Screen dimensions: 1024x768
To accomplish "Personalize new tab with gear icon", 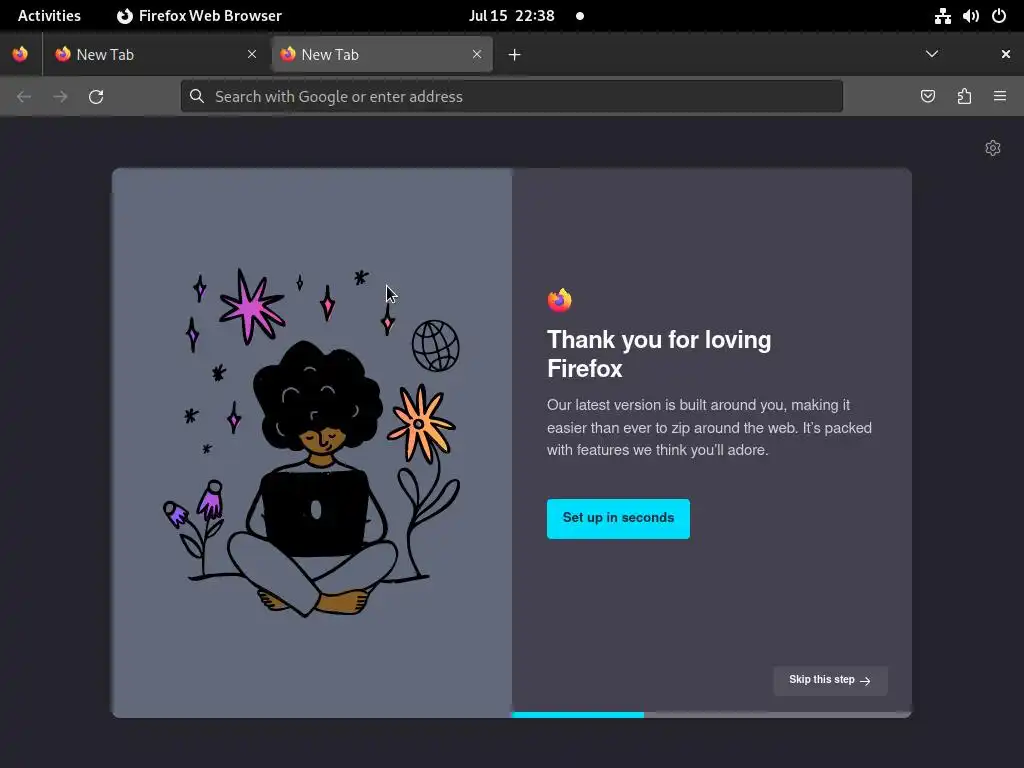I will (x=993, y=148).
